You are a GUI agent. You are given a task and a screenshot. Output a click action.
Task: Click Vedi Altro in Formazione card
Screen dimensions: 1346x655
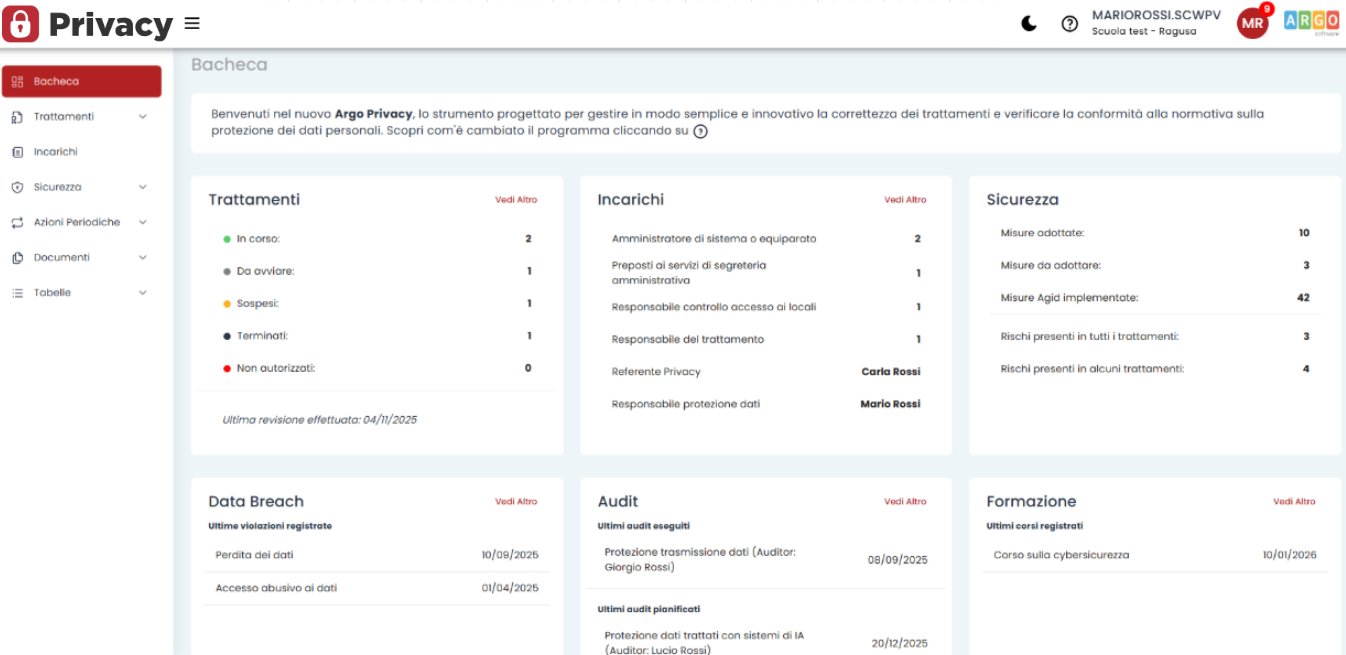1294,502
